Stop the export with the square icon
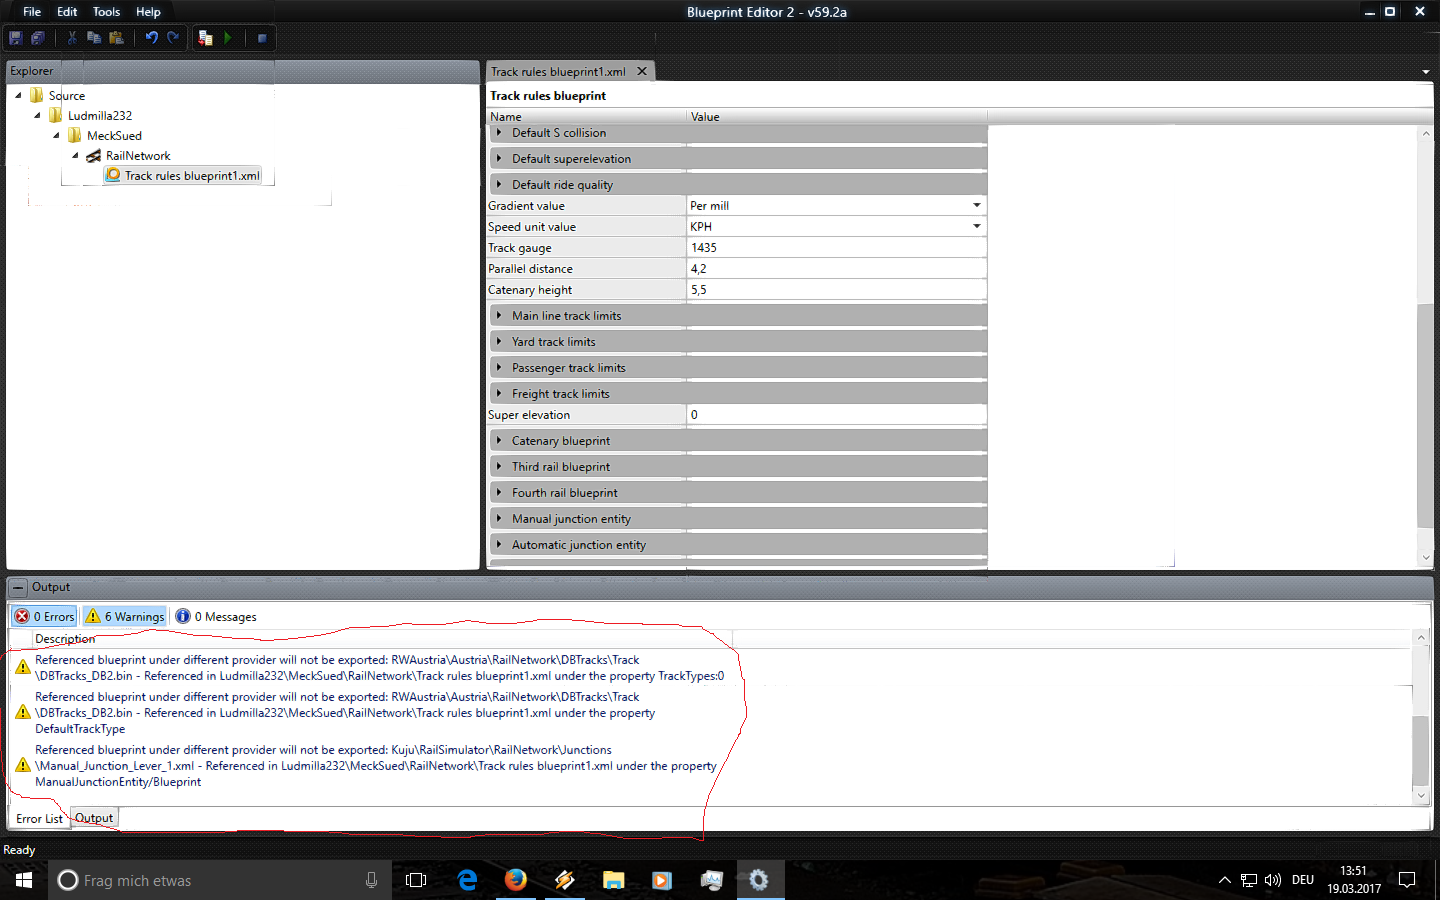The width and height of the screenshot is (1440, 900). coord(262,38)
